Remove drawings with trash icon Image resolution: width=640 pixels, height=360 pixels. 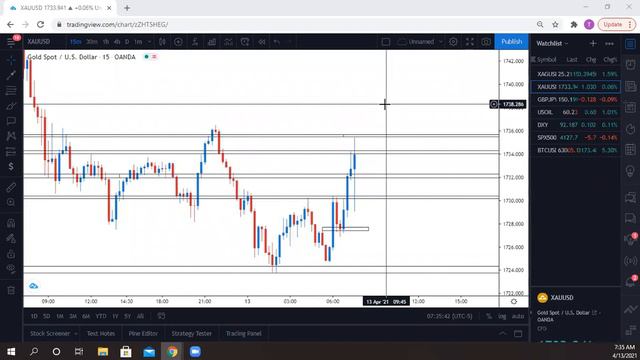click(11, 290)
